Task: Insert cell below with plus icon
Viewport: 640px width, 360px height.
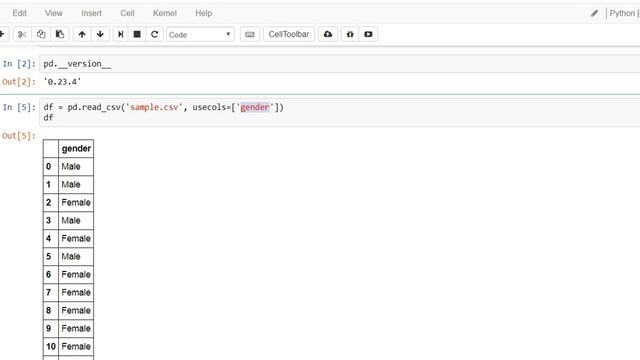Action: tap(2, 34)
